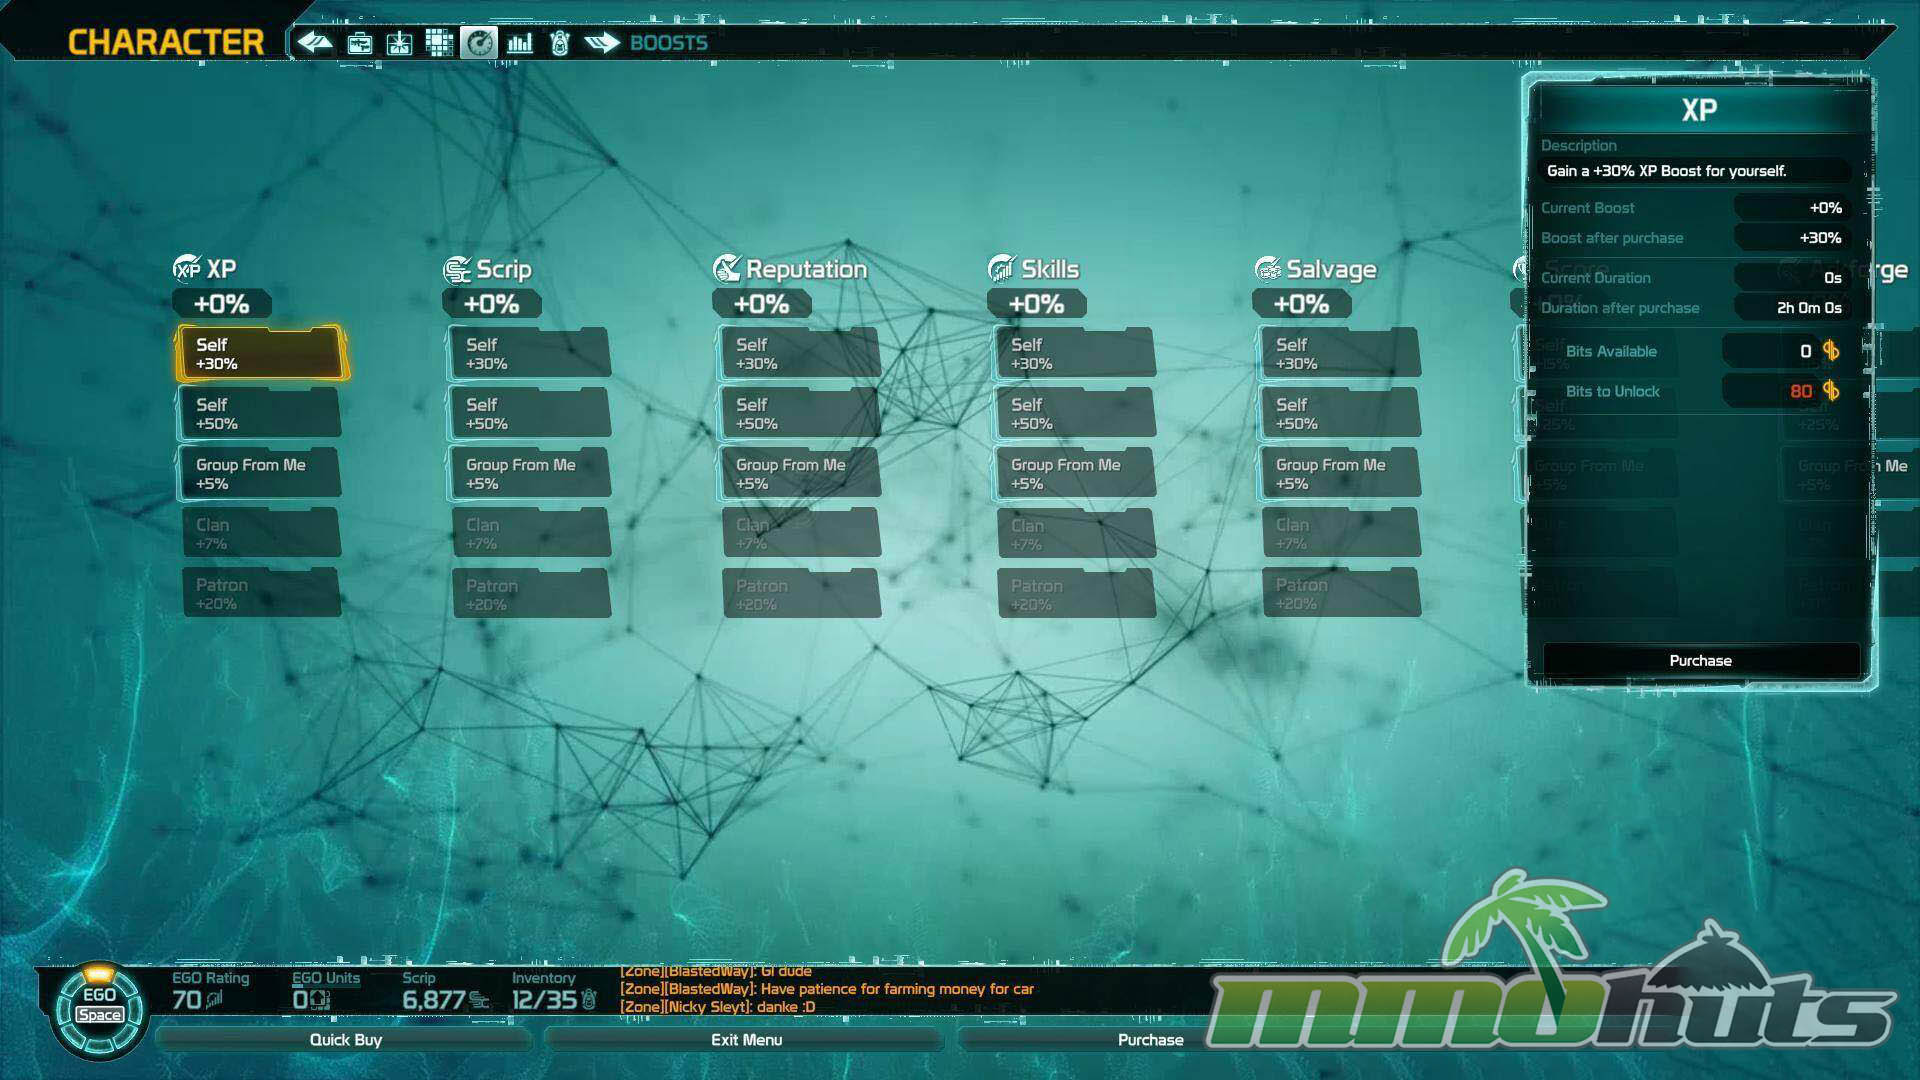Open the loadout weapons briefcase tab
The width and height of the screenshot is (1920, 1080).
tap(359, 43)
